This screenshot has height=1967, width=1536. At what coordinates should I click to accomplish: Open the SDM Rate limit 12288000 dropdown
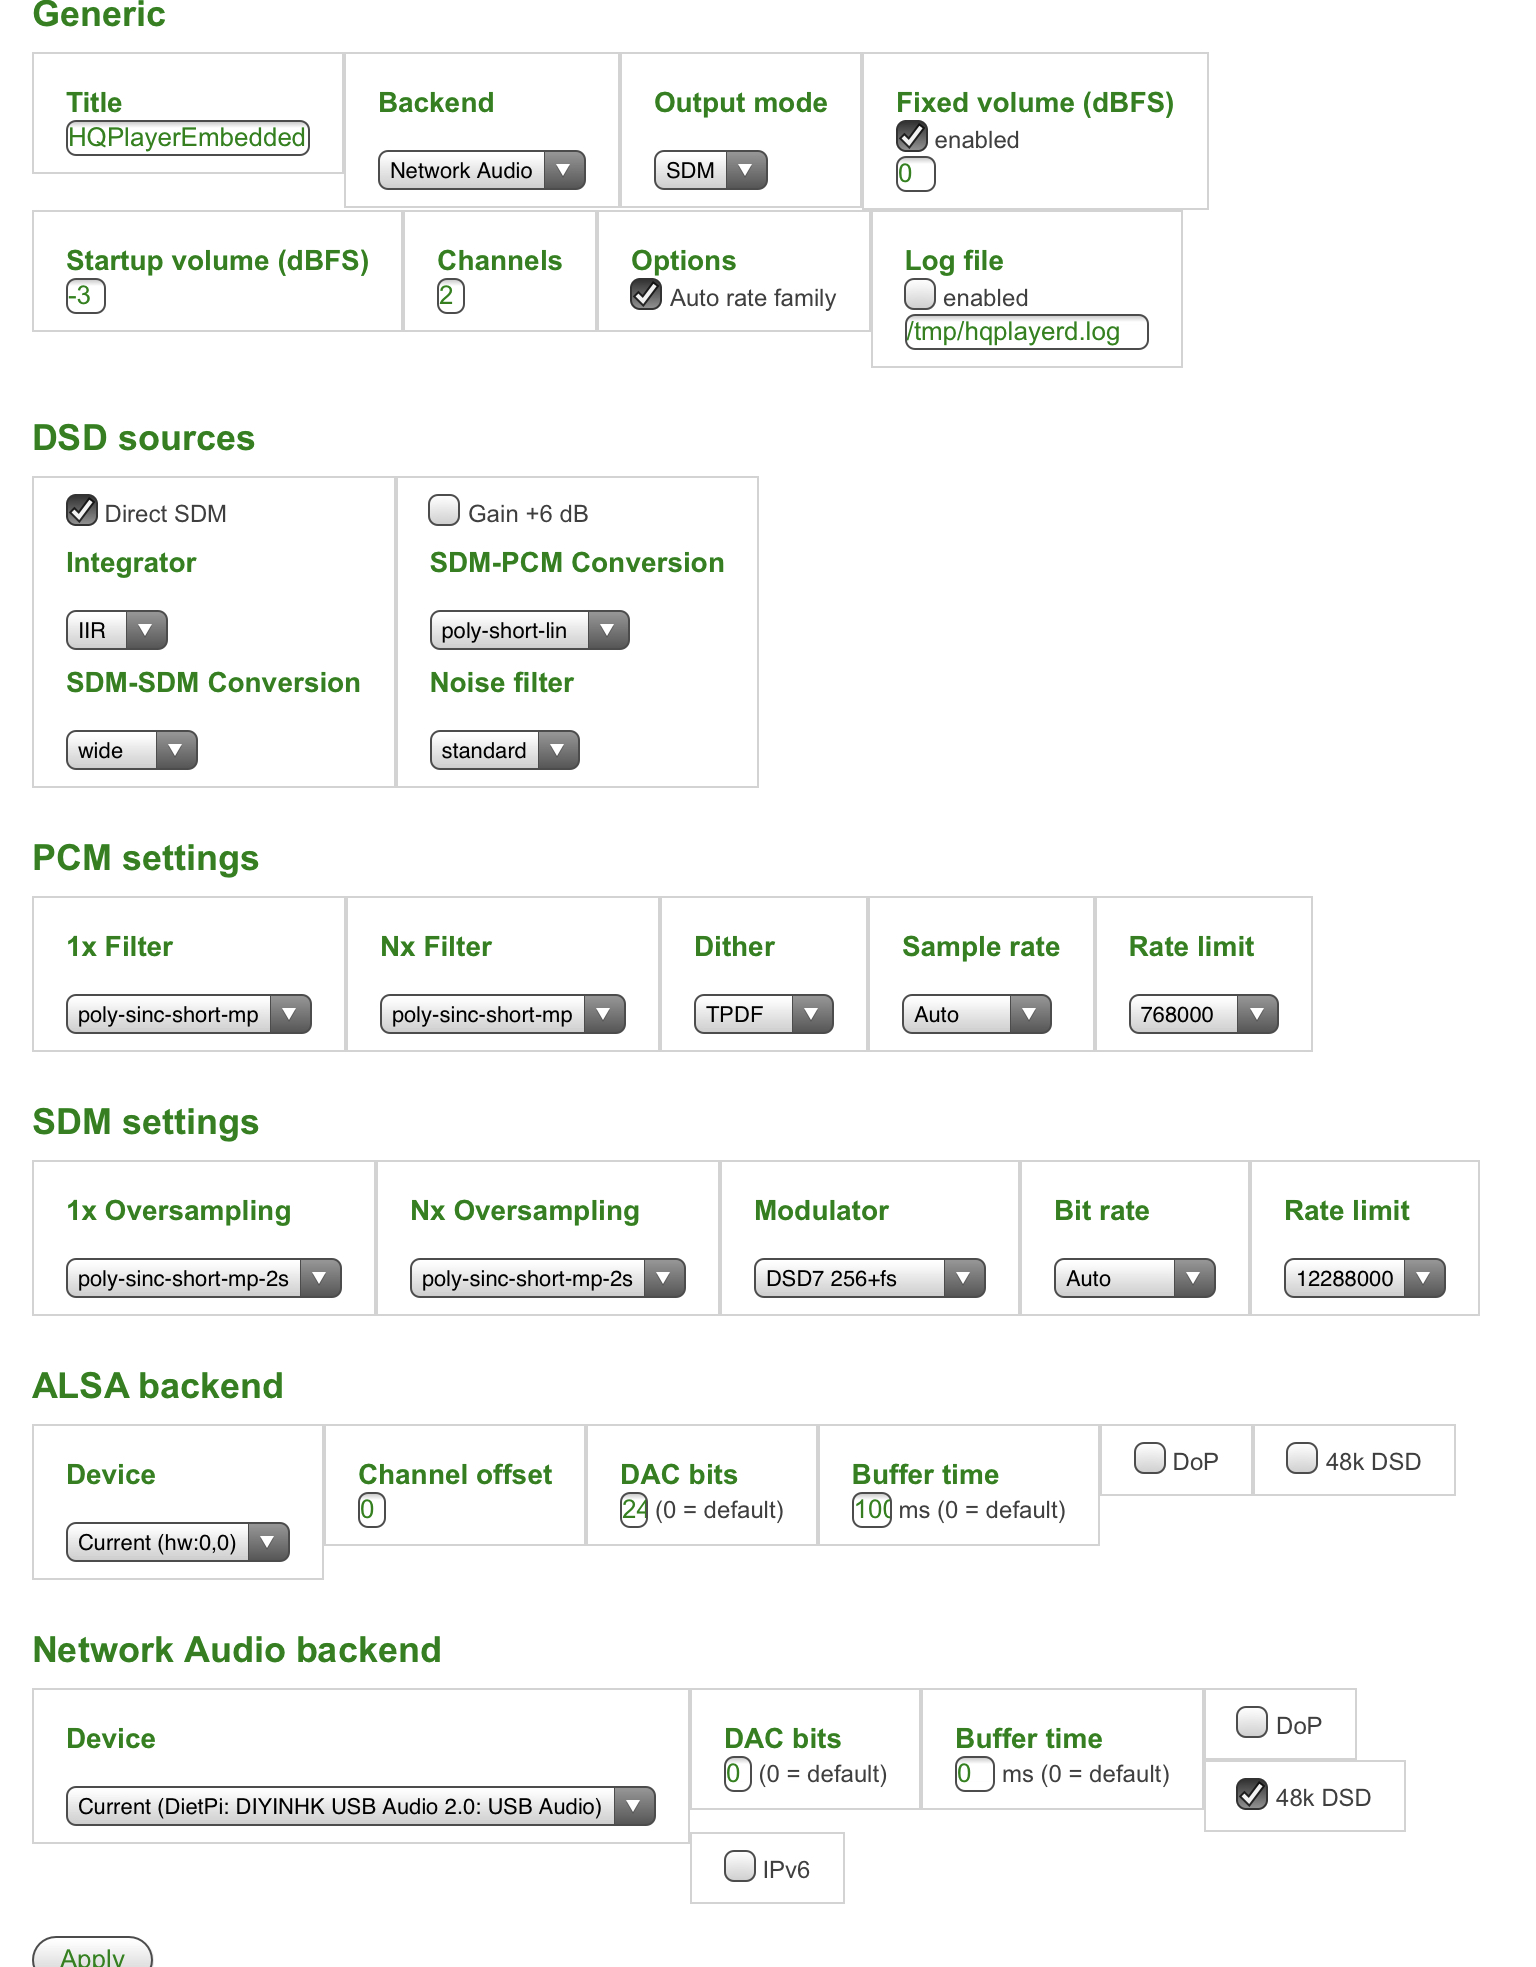(x=1364, y=1278)
